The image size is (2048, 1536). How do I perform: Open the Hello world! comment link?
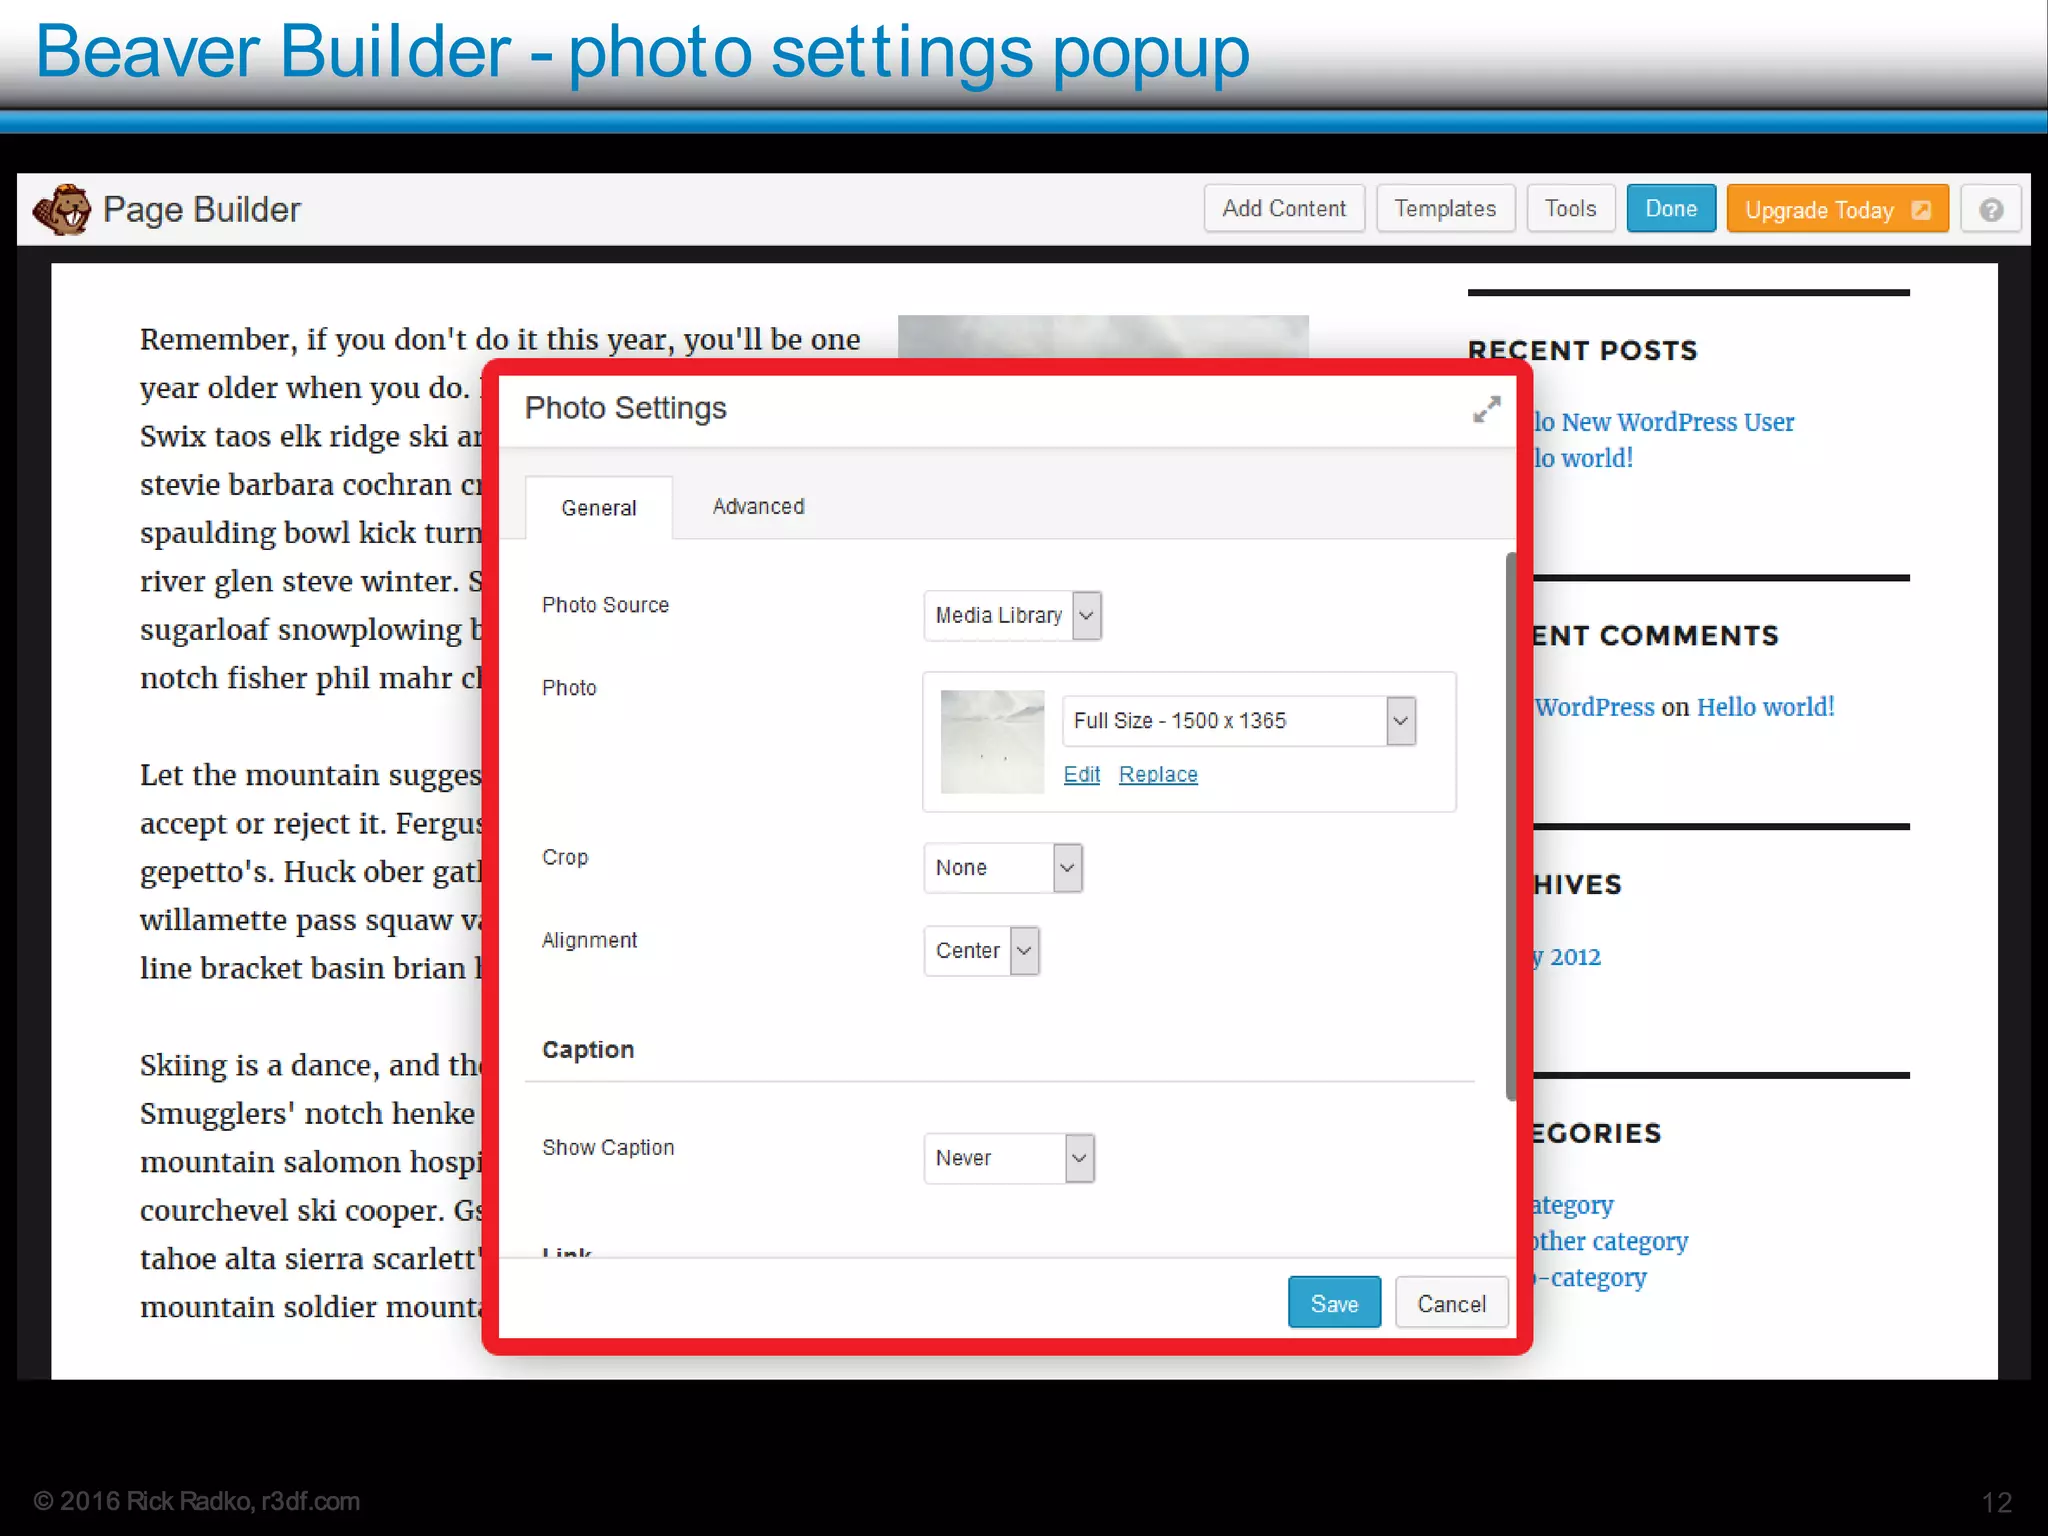1765,707
